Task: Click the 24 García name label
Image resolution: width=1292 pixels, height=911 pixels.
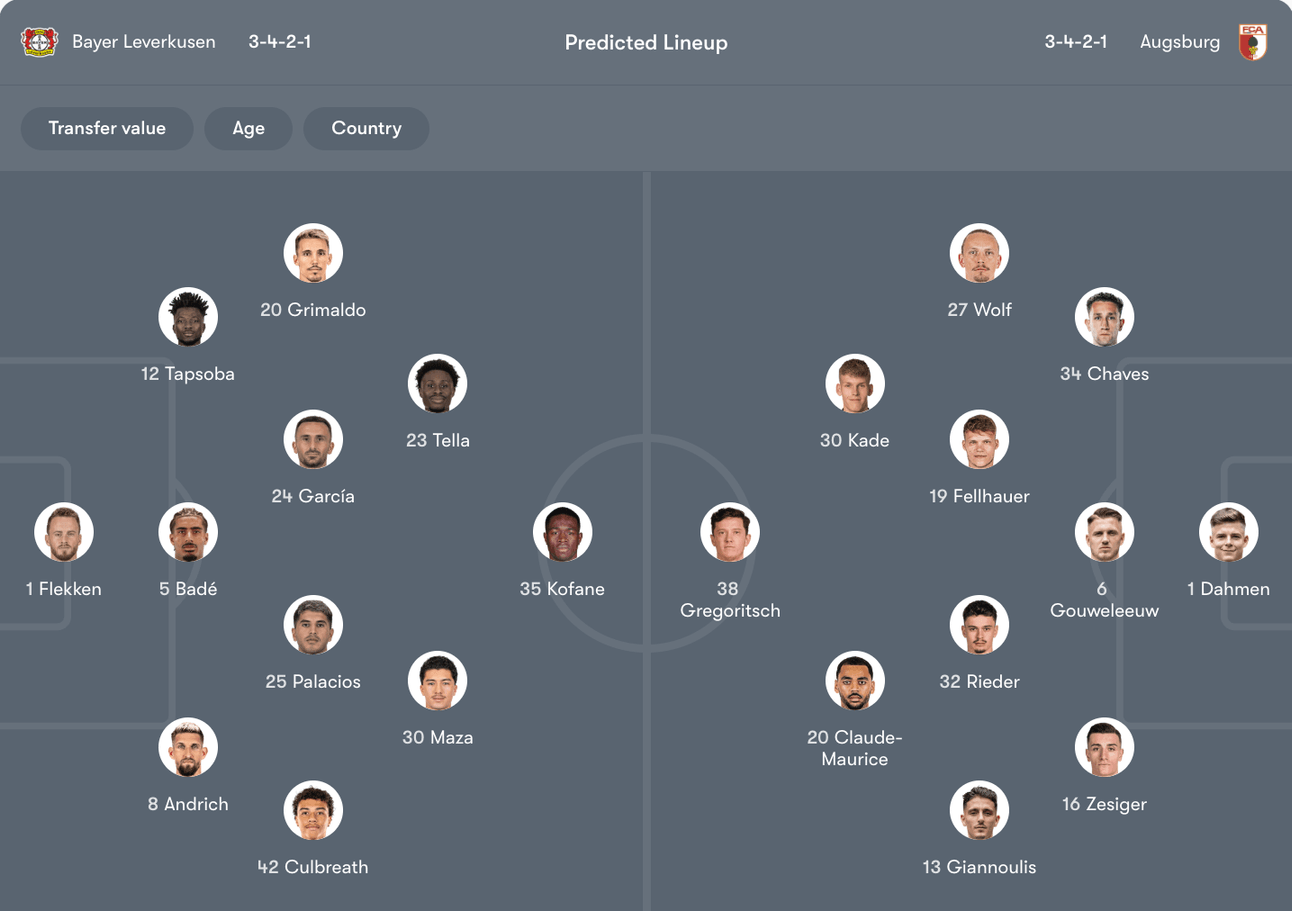Action: point(313,496)
